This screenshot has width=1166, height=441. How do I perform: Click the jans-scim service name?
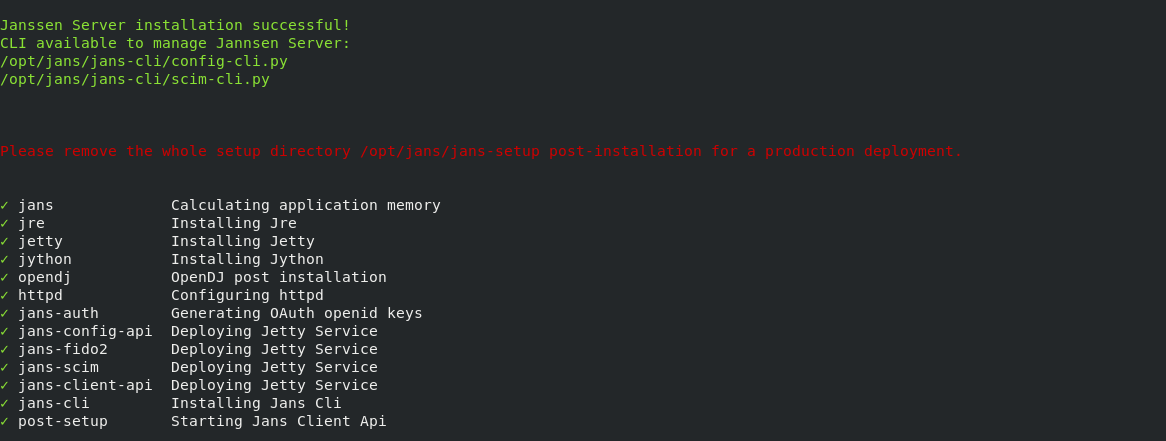58,367
